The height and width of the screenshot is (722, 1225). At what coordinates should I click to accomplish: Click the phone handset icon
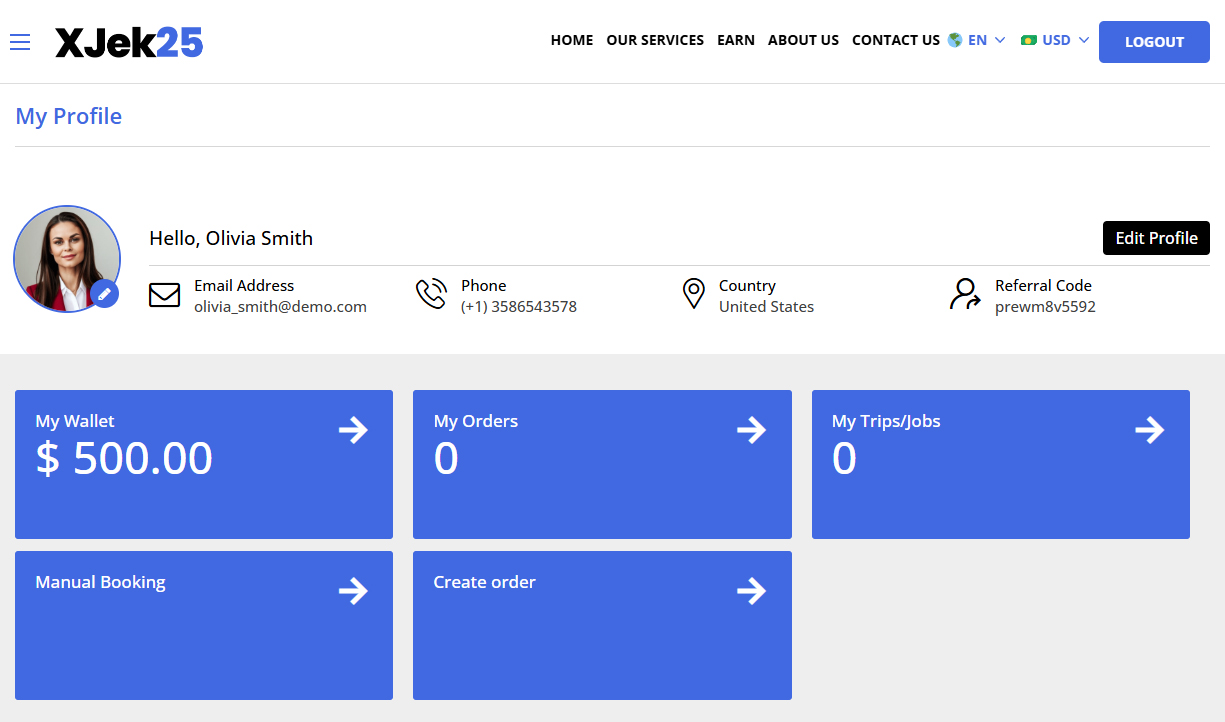tap(431, 295)
